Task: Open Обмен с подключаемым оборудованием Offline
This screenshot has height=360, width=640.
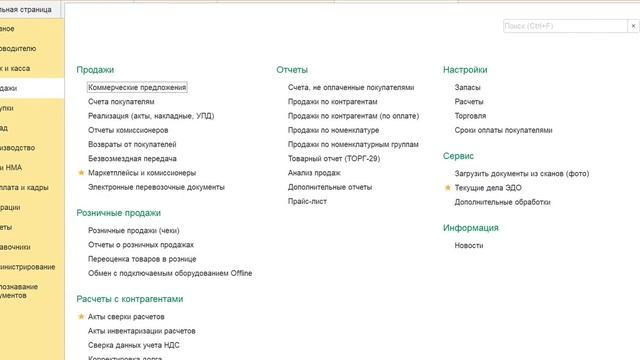Action: (170, 273)
